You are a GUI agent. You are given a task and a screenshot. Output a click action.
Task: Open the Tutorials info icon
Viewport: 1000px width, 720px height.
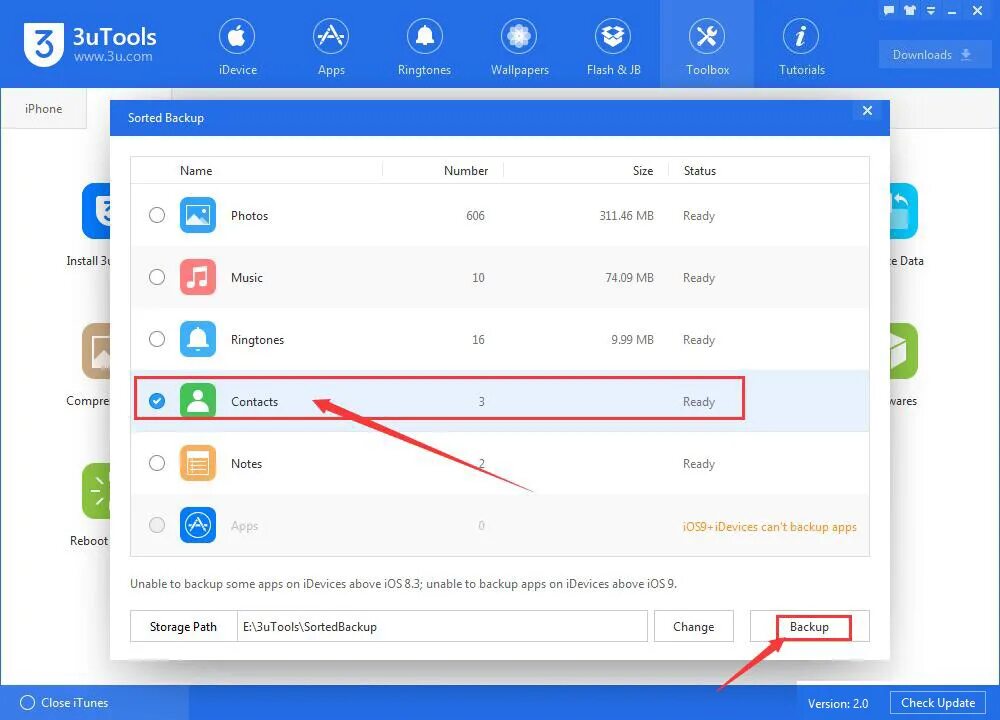[x=801, y=36]
